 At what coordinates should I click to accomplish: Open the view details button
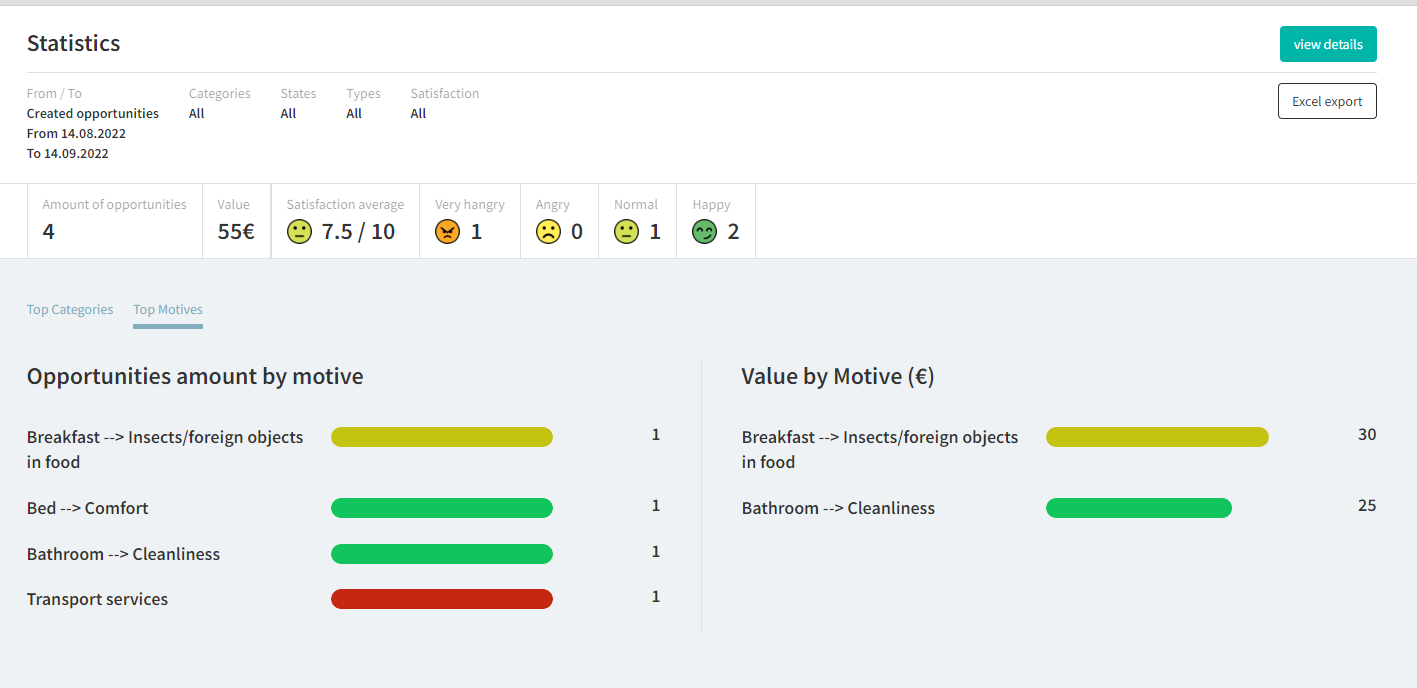(x=1327, y=44)
